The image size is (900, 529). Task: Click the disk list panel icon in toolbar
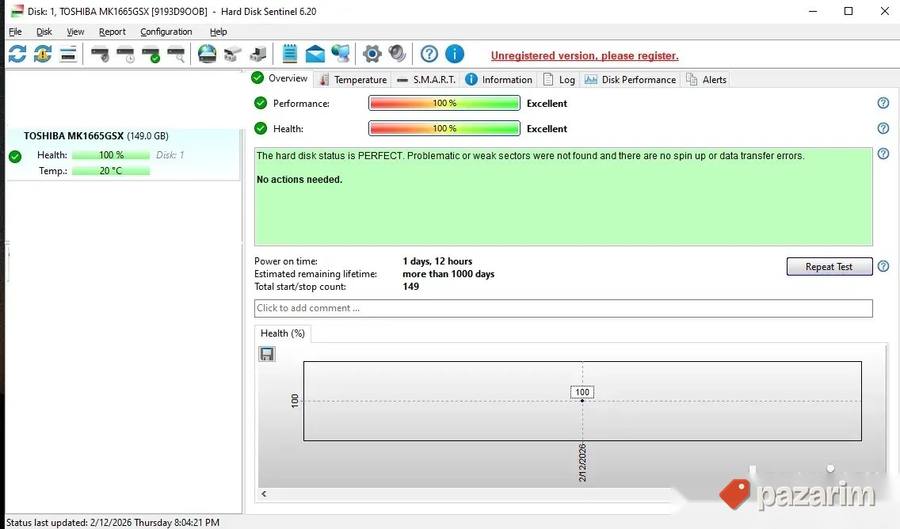point(68,55)
